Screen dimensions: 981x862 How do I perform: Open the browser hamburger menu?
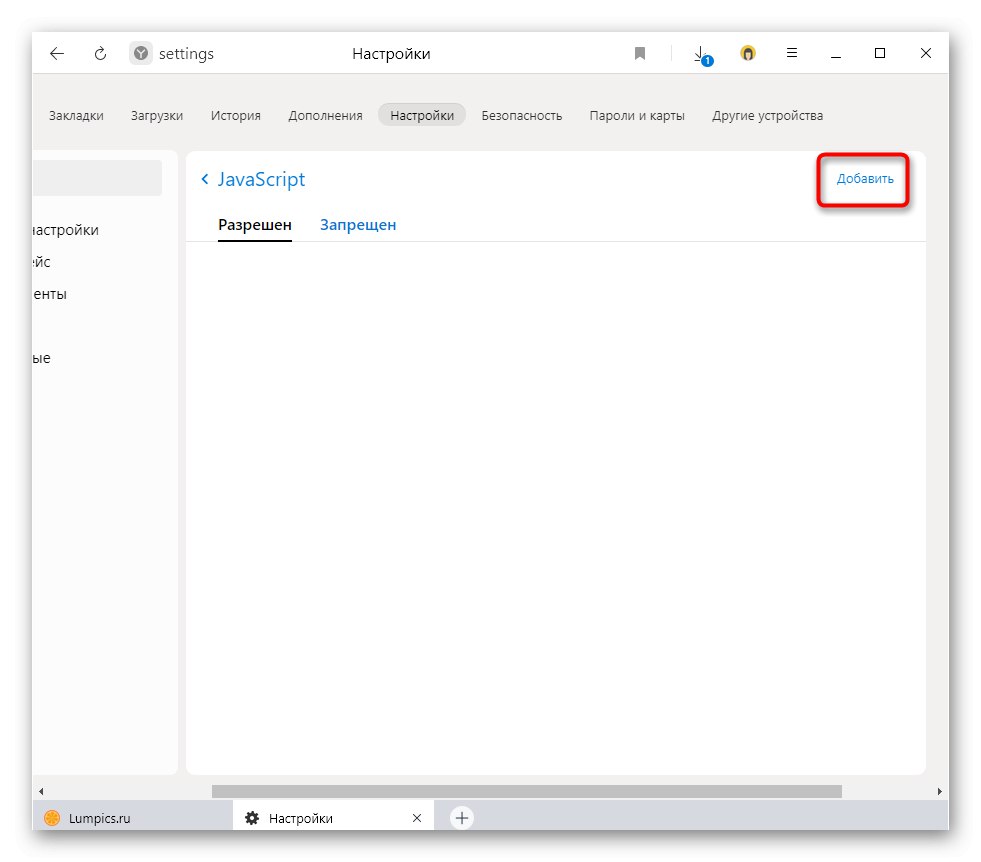(x=791, y=53)
